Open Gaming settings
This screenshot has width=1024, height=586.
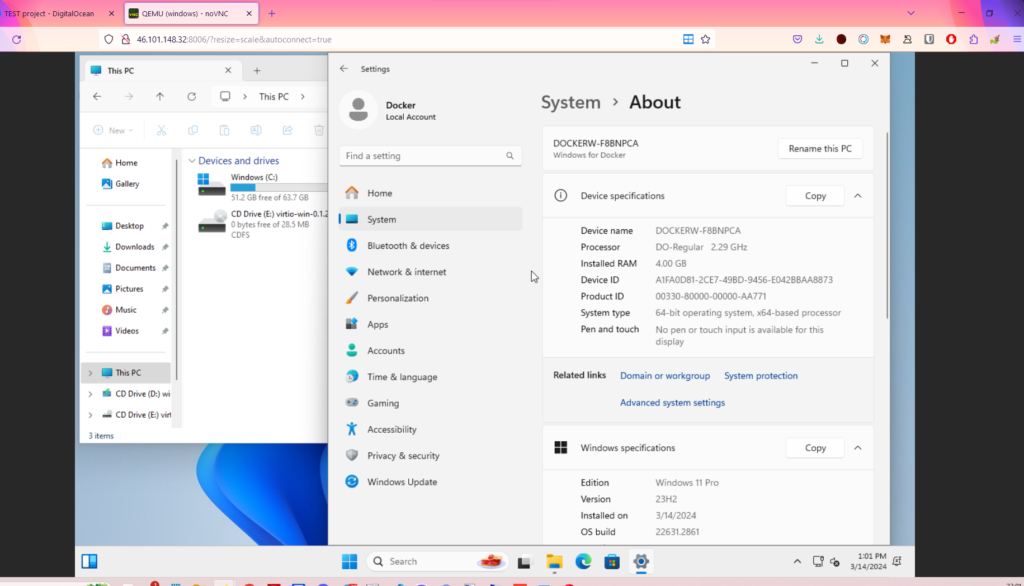point(430,402)
